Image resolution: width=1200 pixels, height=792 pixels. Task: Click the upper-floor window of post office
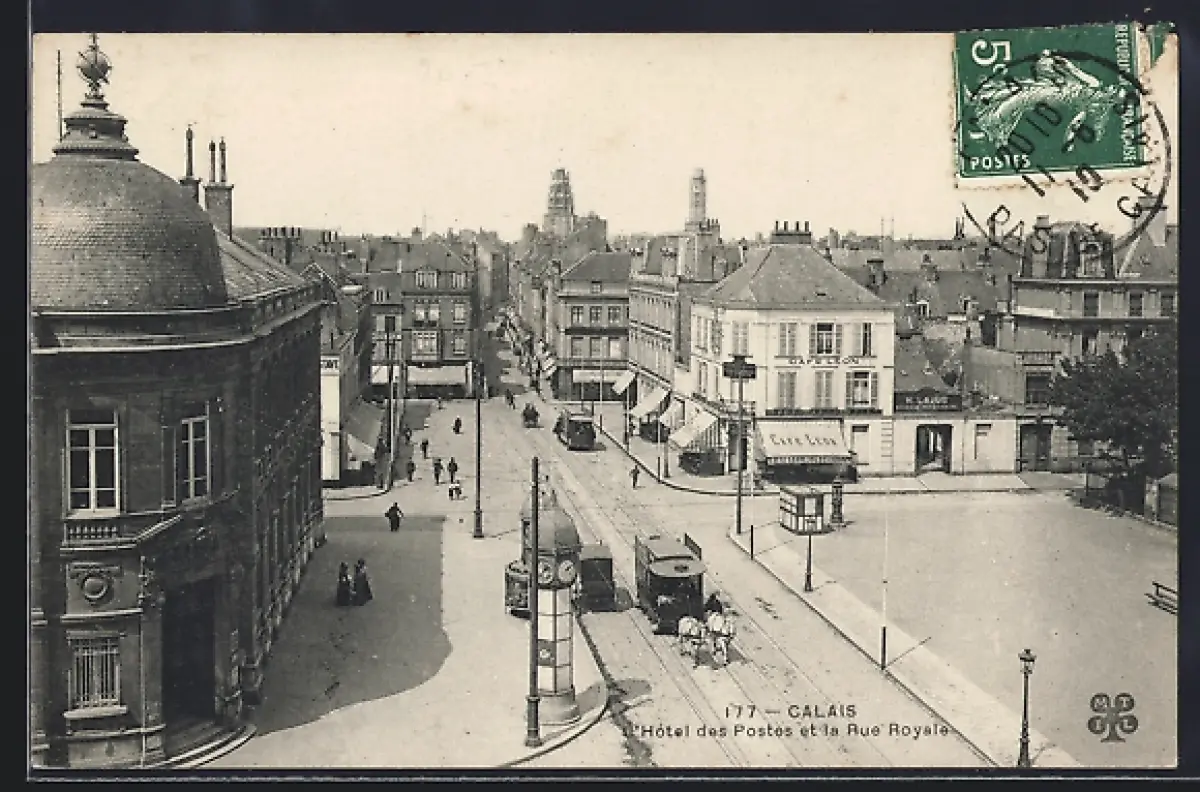[93, 466]
